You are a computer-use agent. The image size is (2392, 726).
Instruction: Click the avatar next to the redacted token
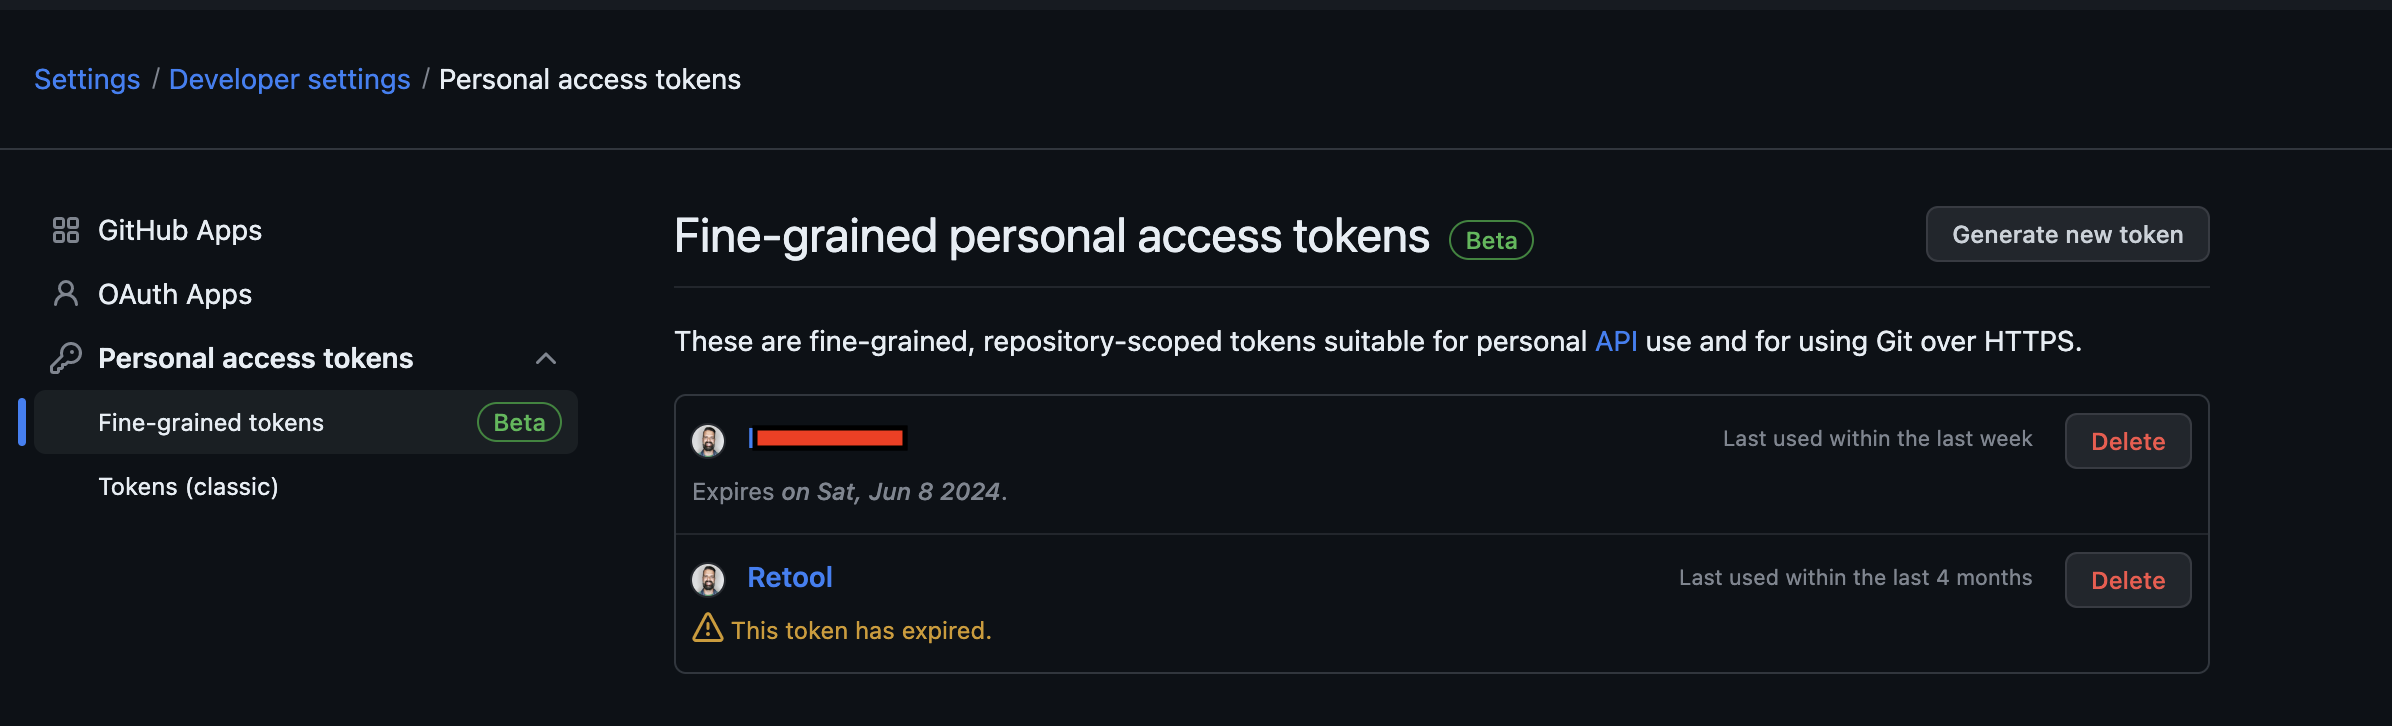[708, 440]
